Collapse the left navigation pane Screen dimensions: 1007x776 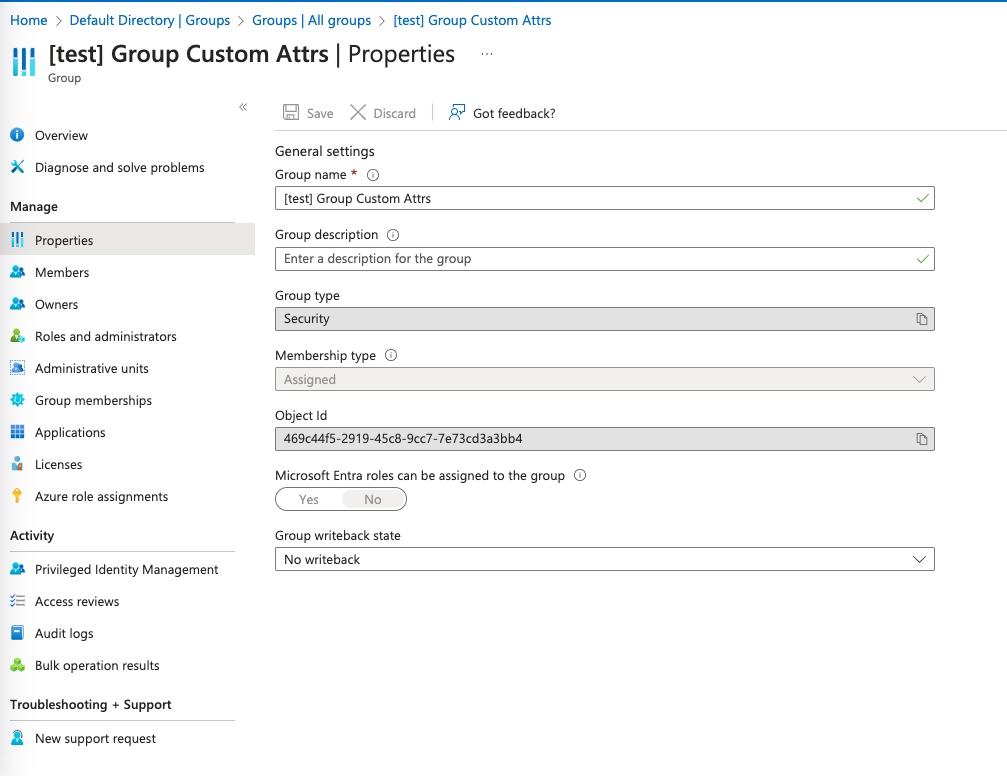coord(243,106)
